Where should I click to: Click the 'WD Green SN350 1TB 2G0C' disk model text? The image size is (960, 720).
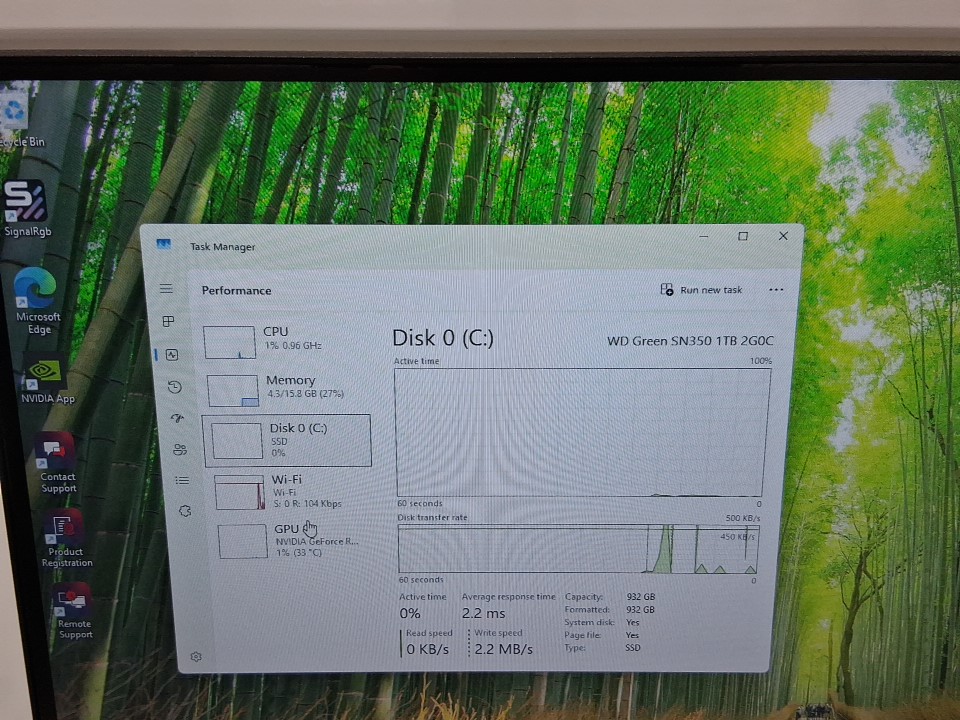coord(690,340)
